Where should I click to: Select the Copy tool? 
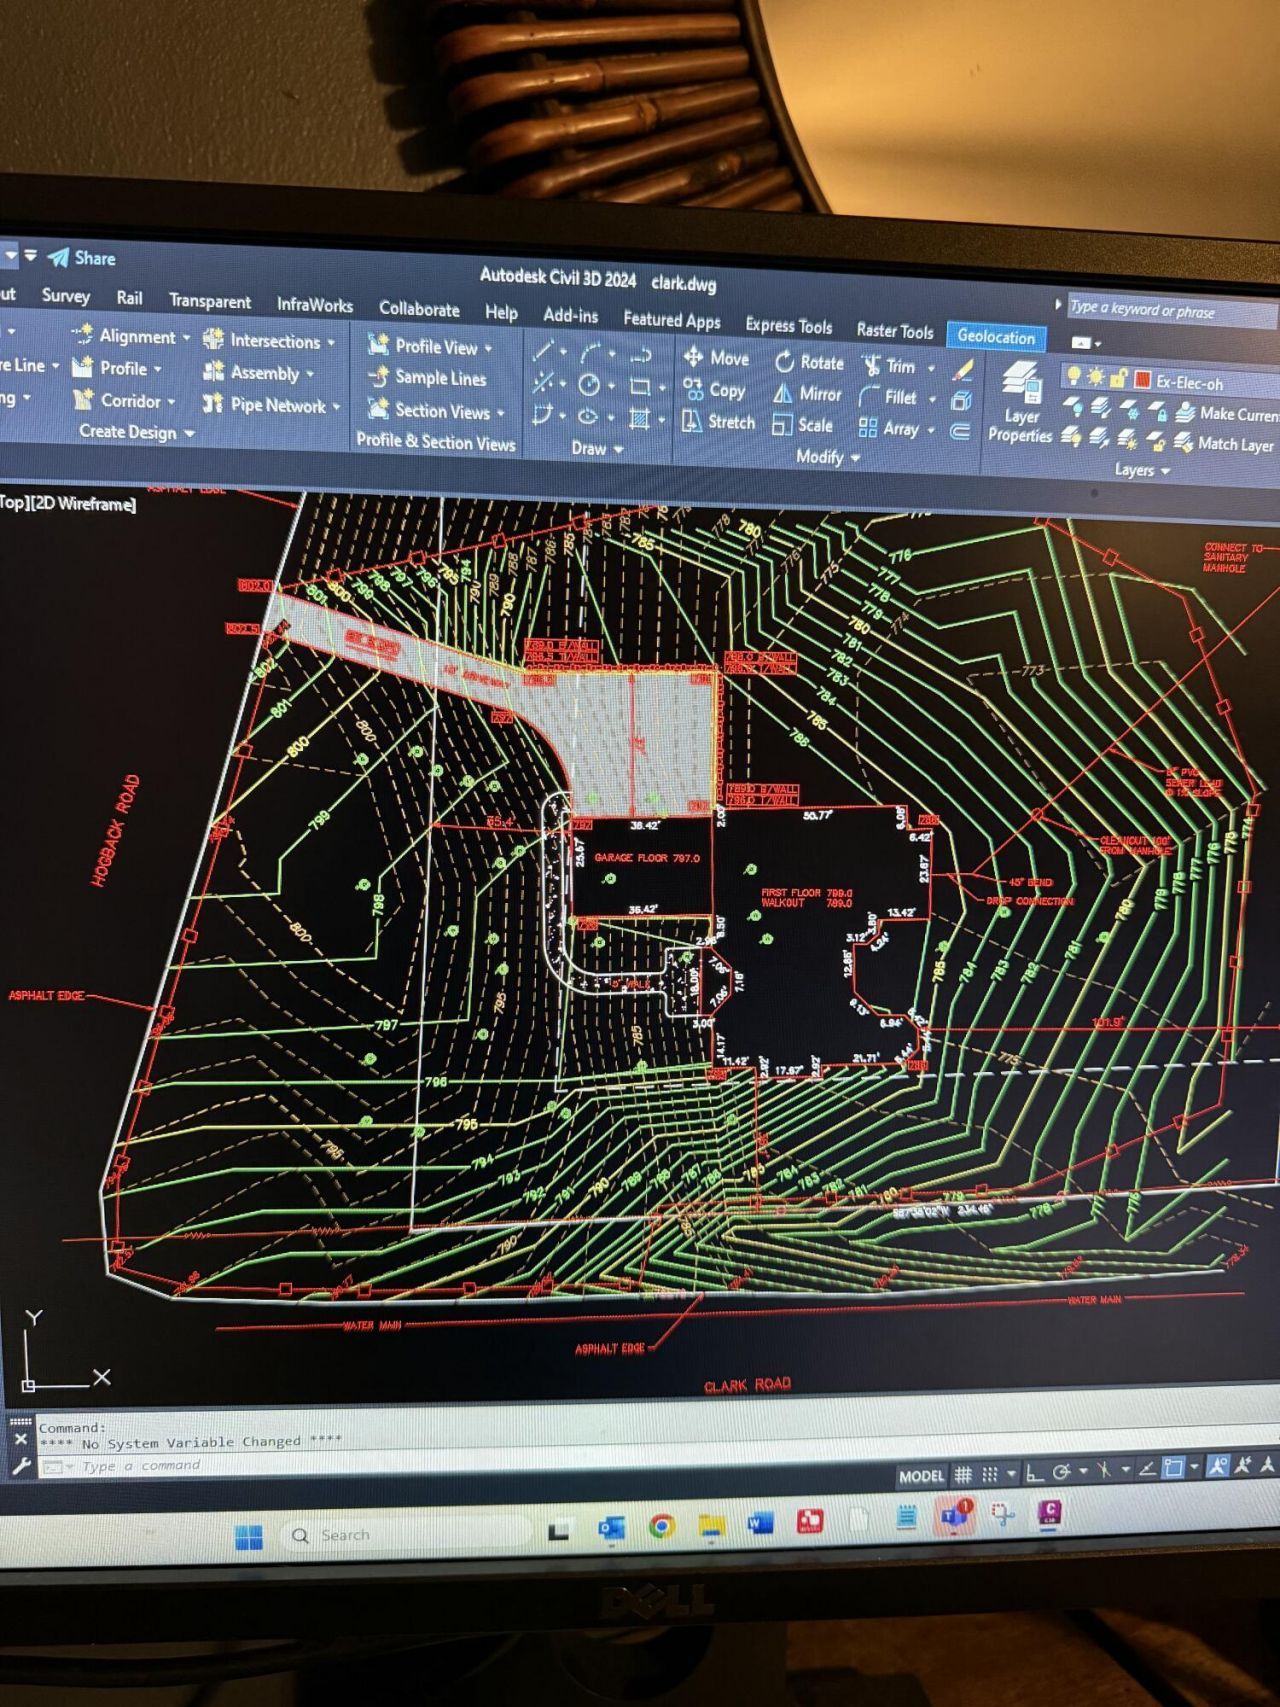point(715,390)
